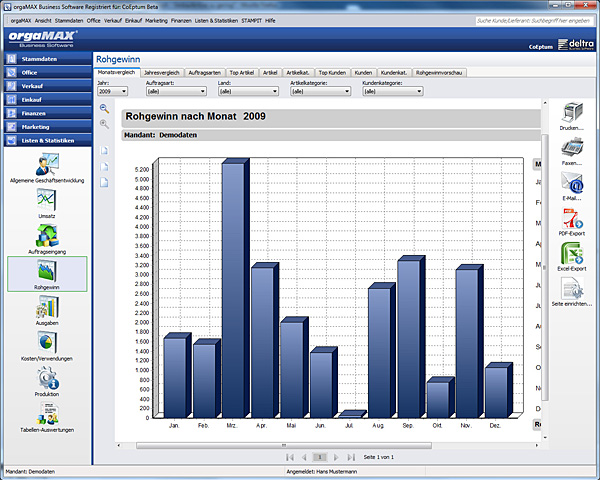
Task: Go to first page arrow
Action: pos(290,457)
